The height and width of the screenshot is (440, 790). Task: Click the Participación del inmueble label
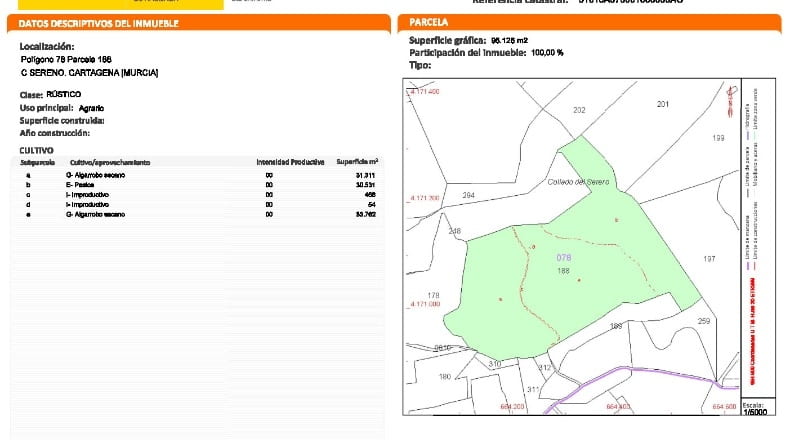click(468, 52)
